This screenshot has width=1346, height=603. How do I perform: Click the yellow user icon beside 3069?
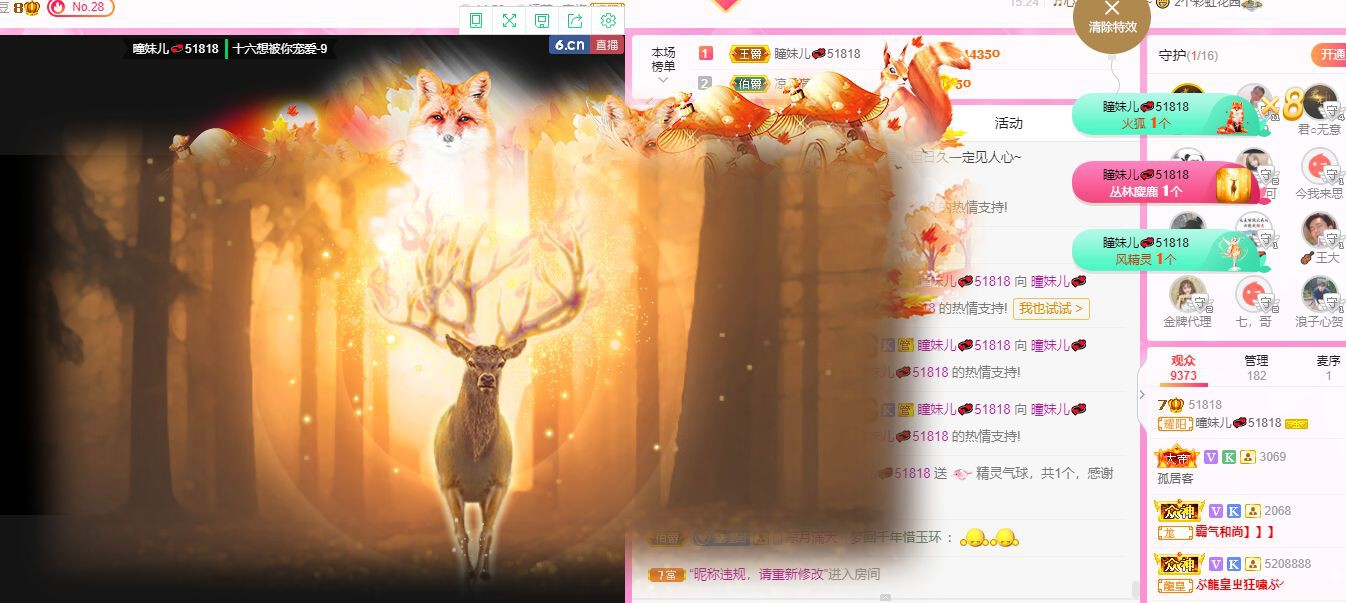point(1247,457)
